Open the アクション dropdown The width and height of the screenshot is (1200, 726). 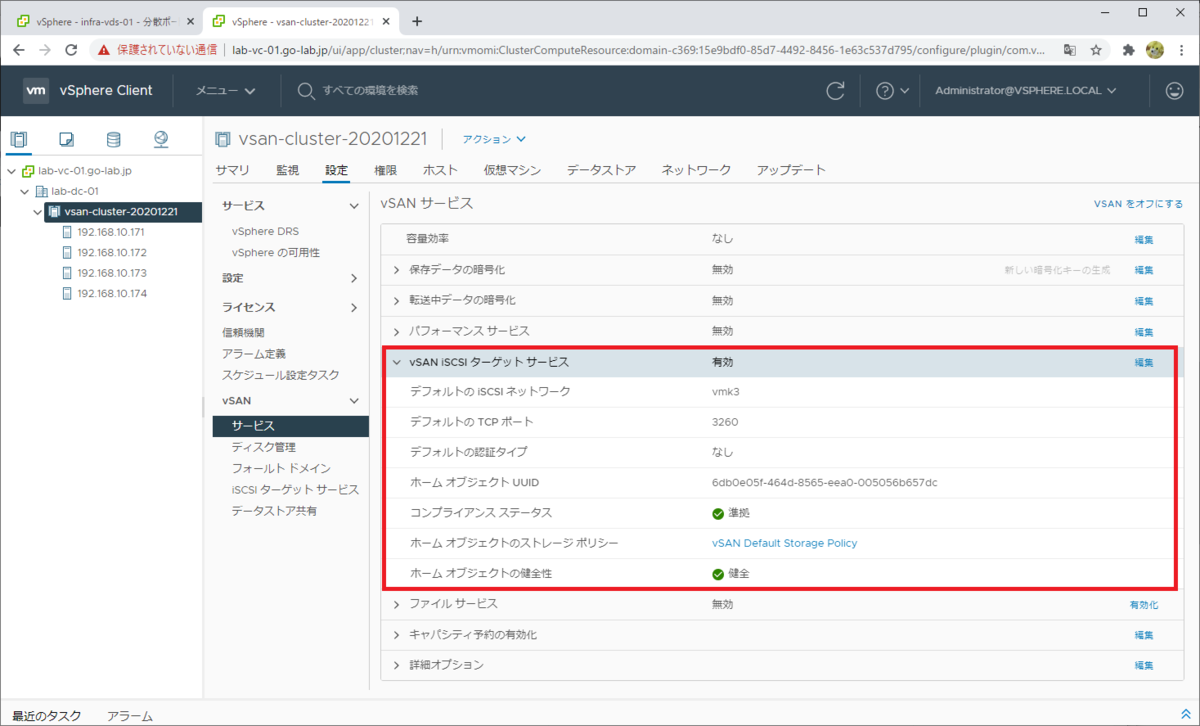[494, 139]
